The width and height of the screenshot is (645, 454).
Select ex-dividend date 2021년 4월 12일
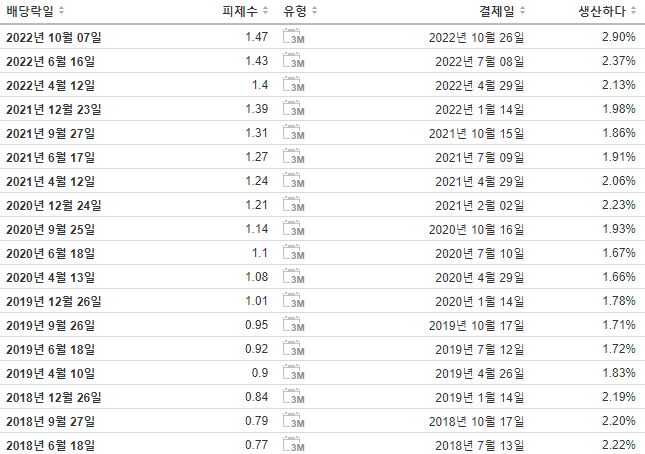tap(51, 181)
